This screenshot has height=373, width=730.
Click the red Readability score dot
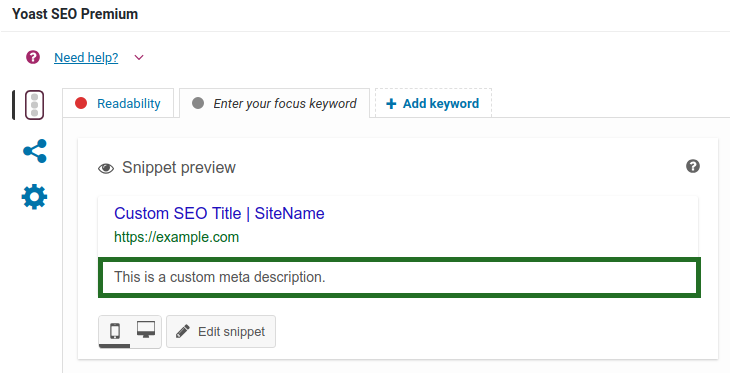coord(81,103)
